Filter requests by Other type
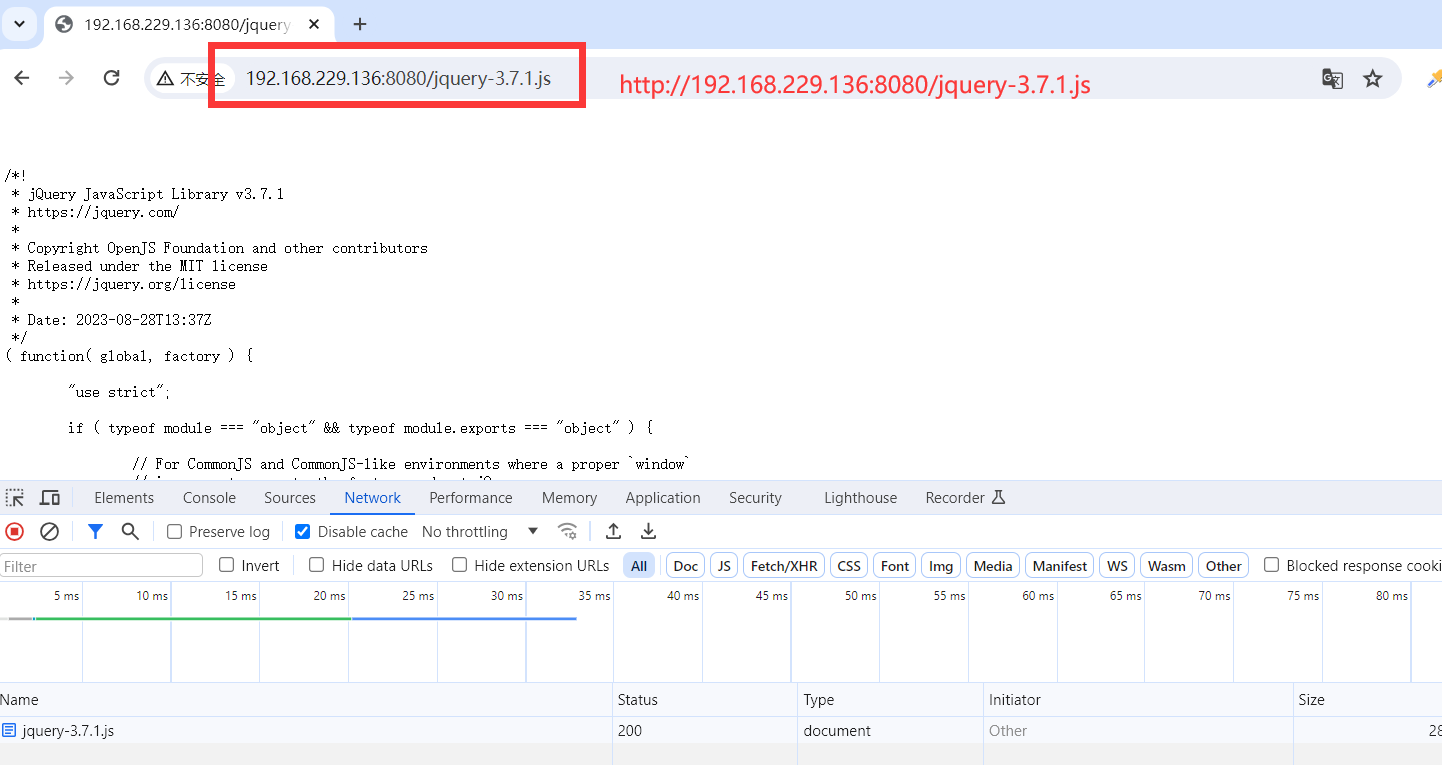 [1223, 566]
